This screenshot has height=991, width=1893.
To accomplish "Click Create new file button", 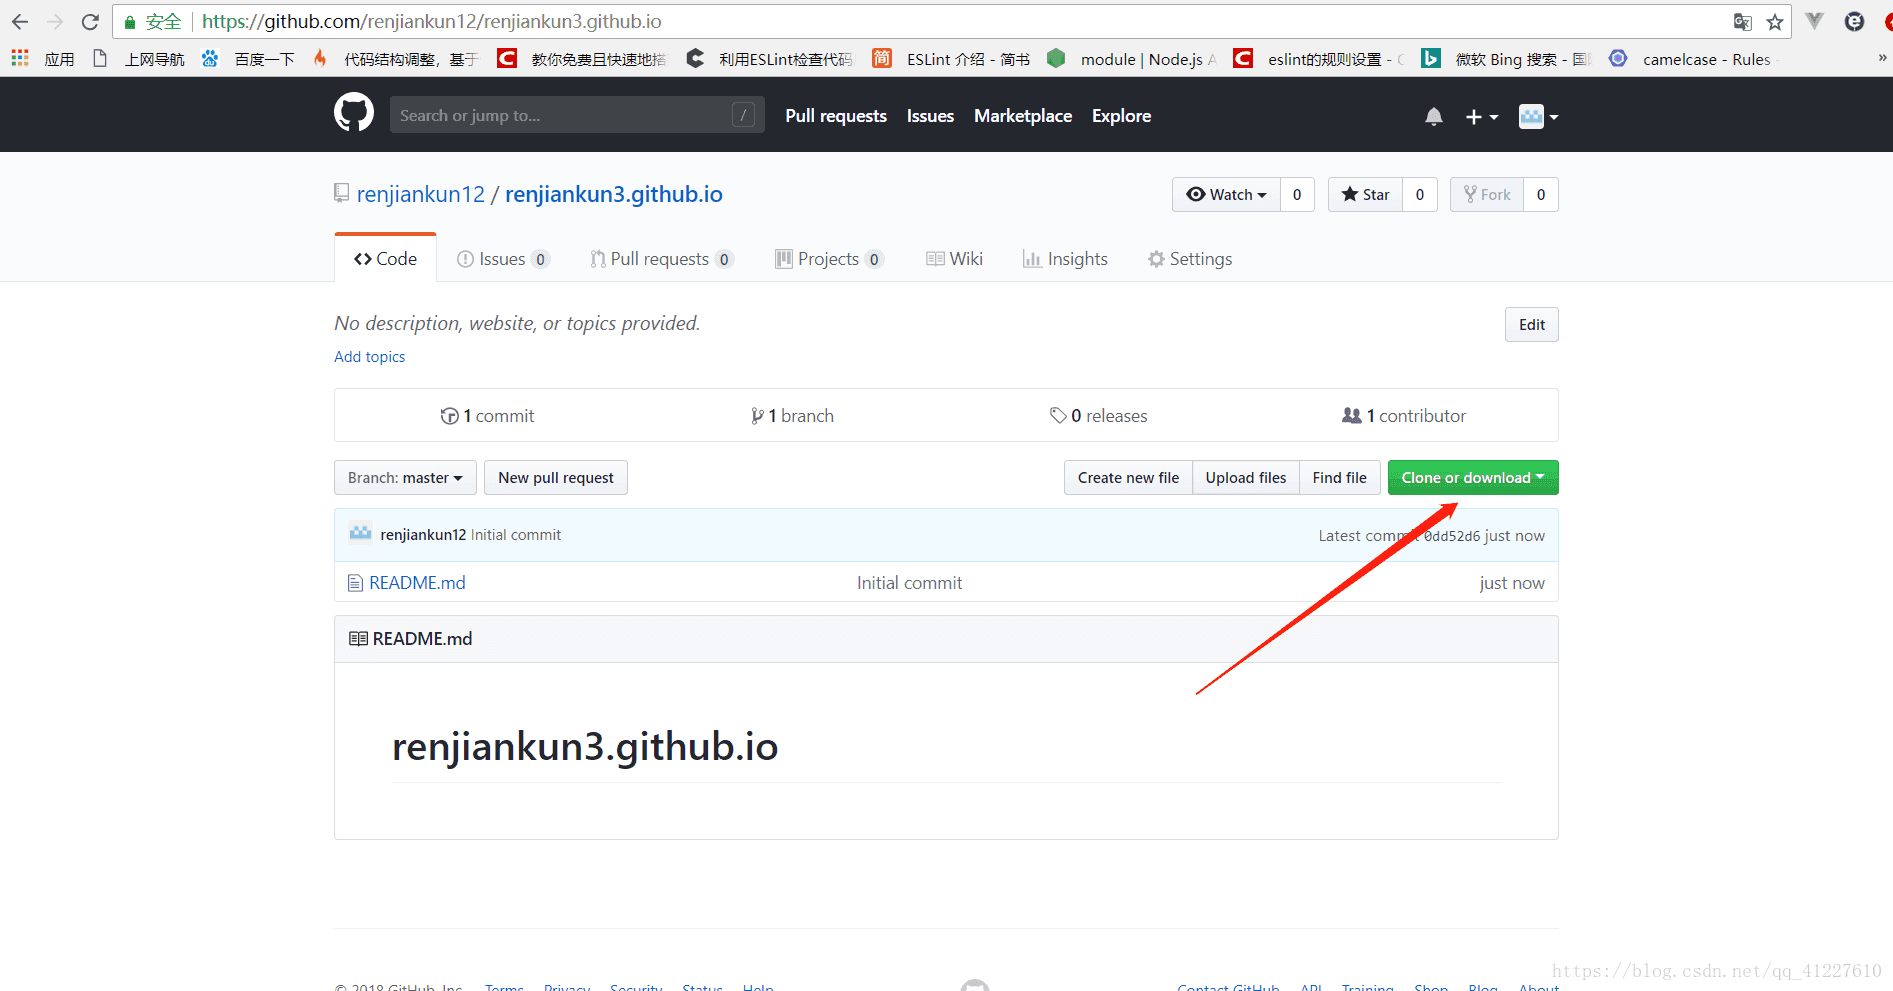I will (x=1128, y=478).
